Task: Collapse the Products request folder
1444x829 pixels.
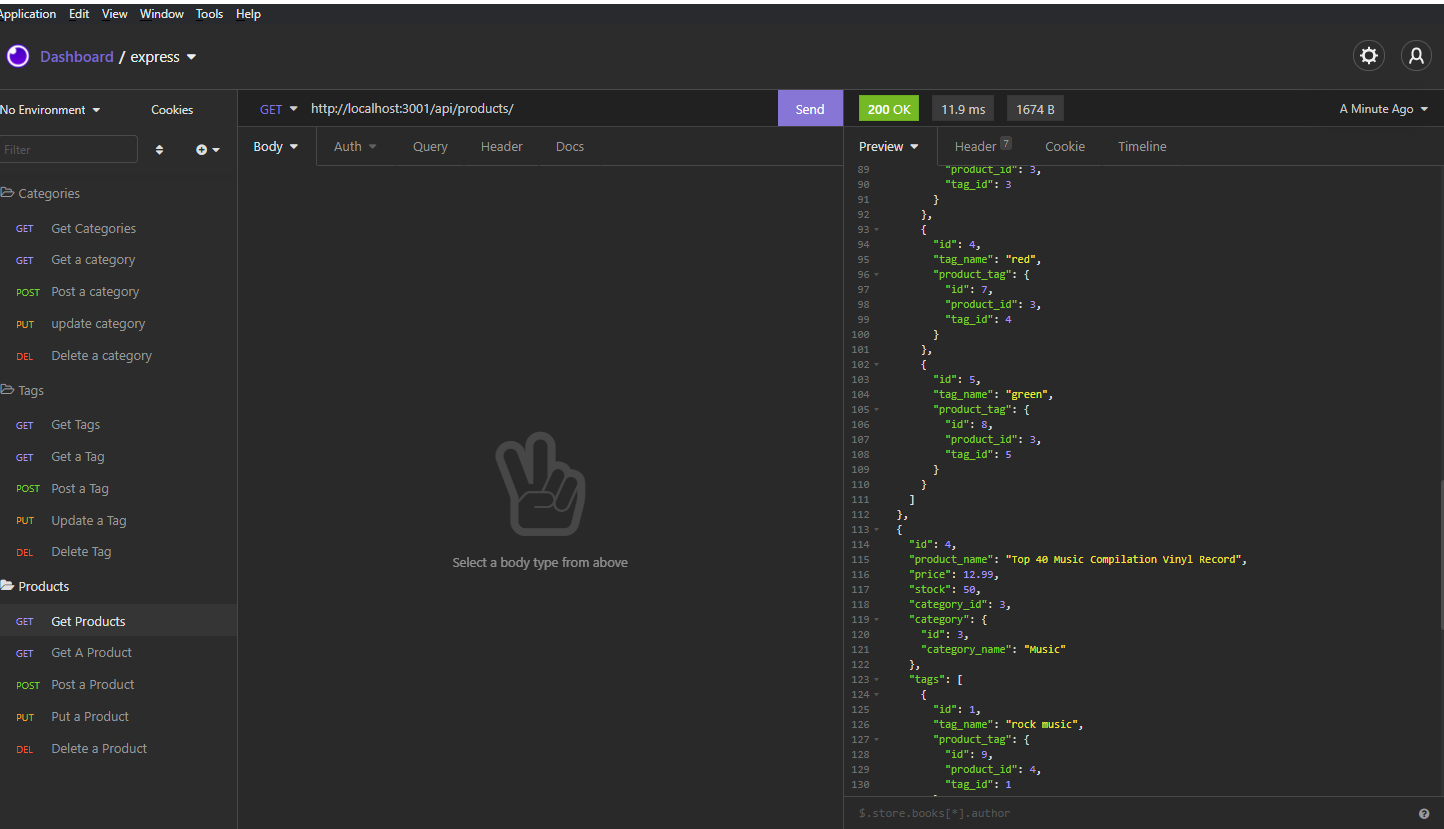Action: tap(9, 585)
